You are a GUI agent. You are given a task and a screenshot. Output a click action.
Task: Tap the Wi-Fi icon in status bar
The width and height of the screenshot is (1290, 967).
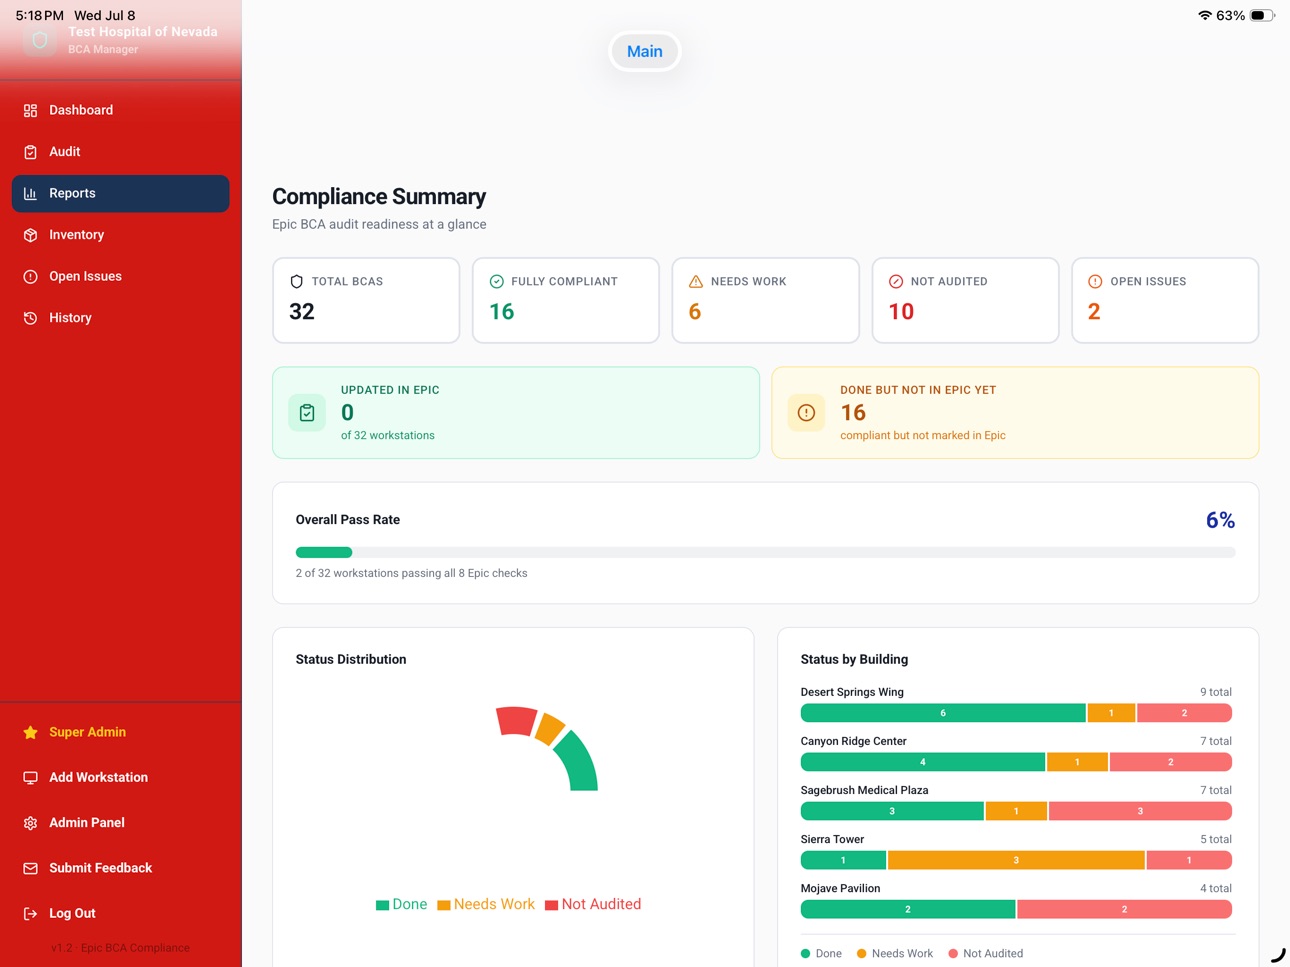coord(1205,15)
